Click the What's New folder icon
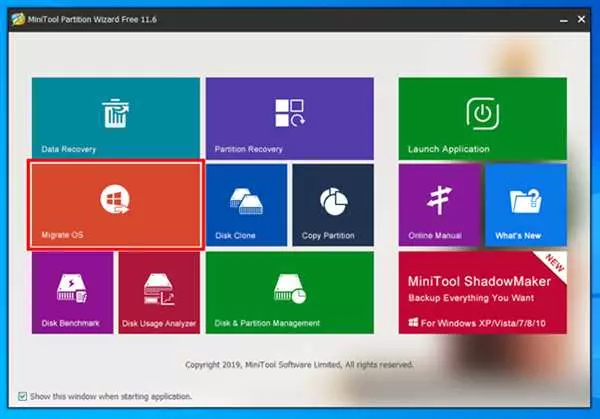Screen dimensions: 600x419 click(526, 201)
